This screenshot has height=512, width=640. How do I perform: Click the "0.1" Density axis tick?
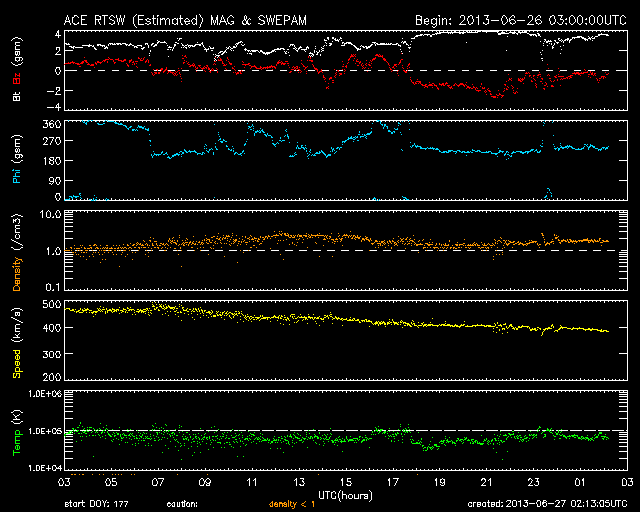pyautogui.click(x=53, y=287)
